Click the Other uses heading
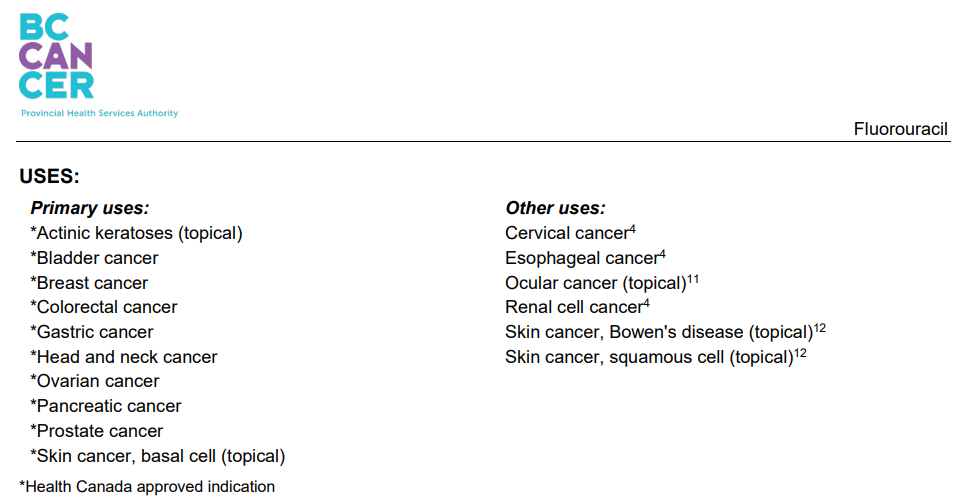Screen dimensions: 961x502 coord(555,208)
